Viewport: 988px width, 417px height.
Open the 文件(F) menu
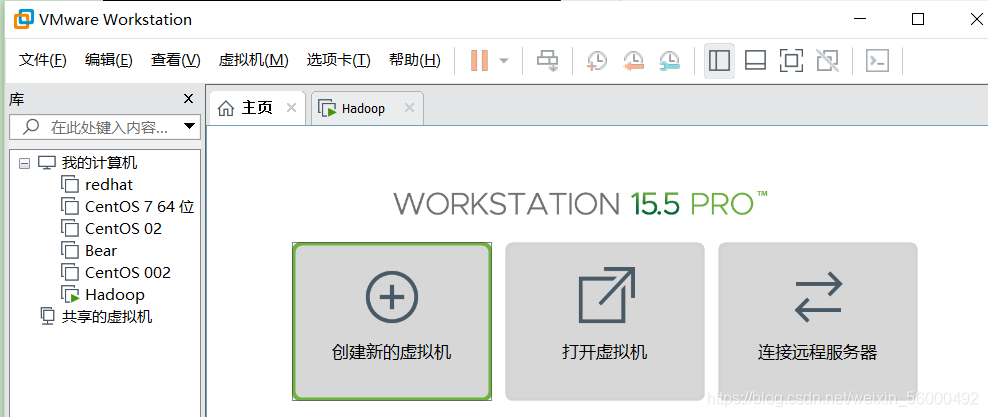(43, 60)
